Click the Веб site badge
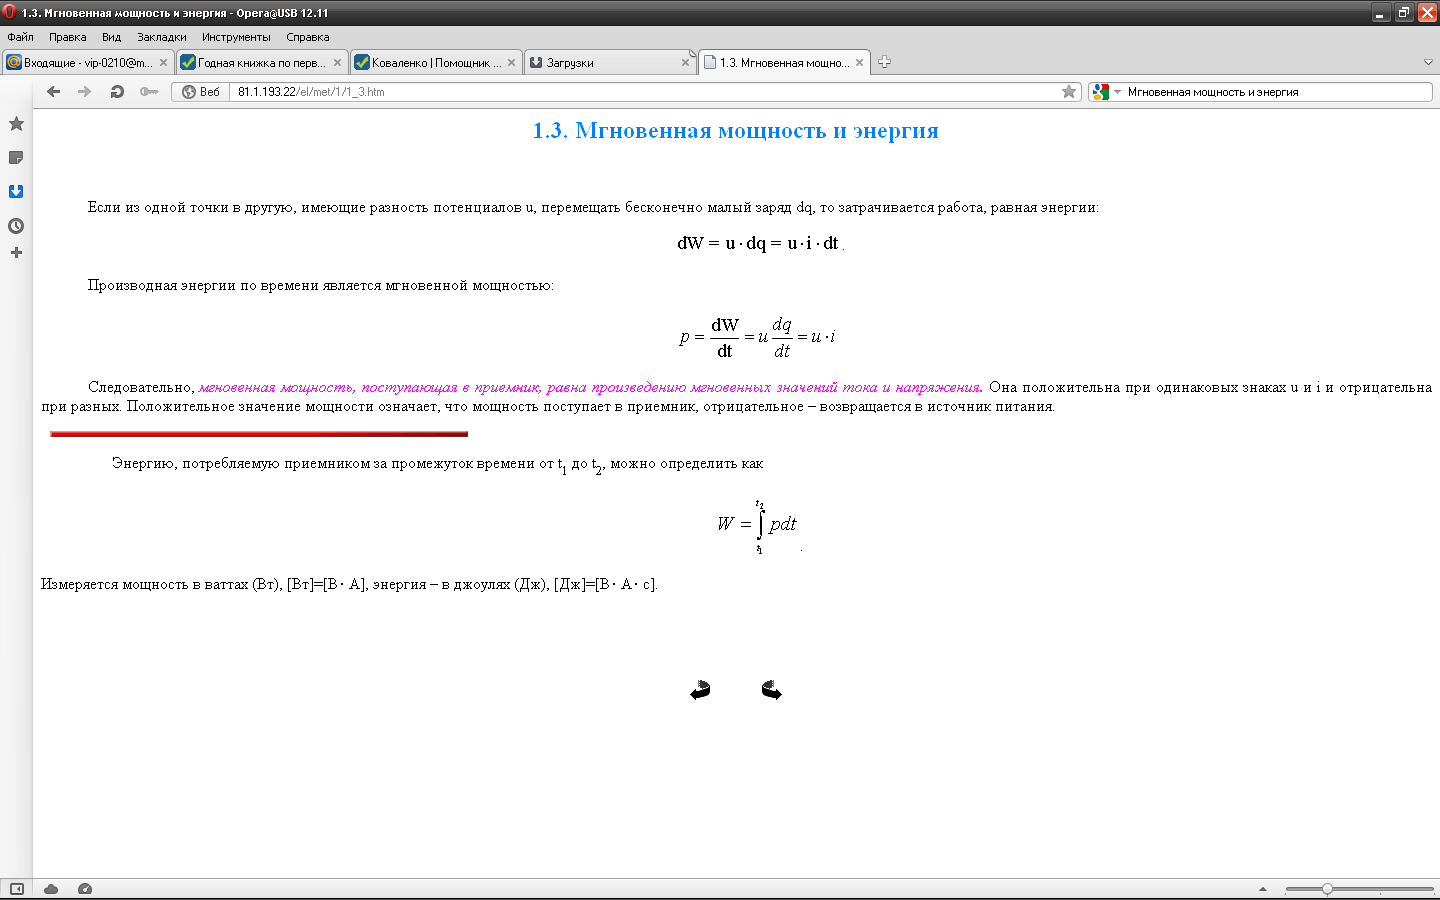Viewport: 1440px width, 900px height. pos(201,91)
